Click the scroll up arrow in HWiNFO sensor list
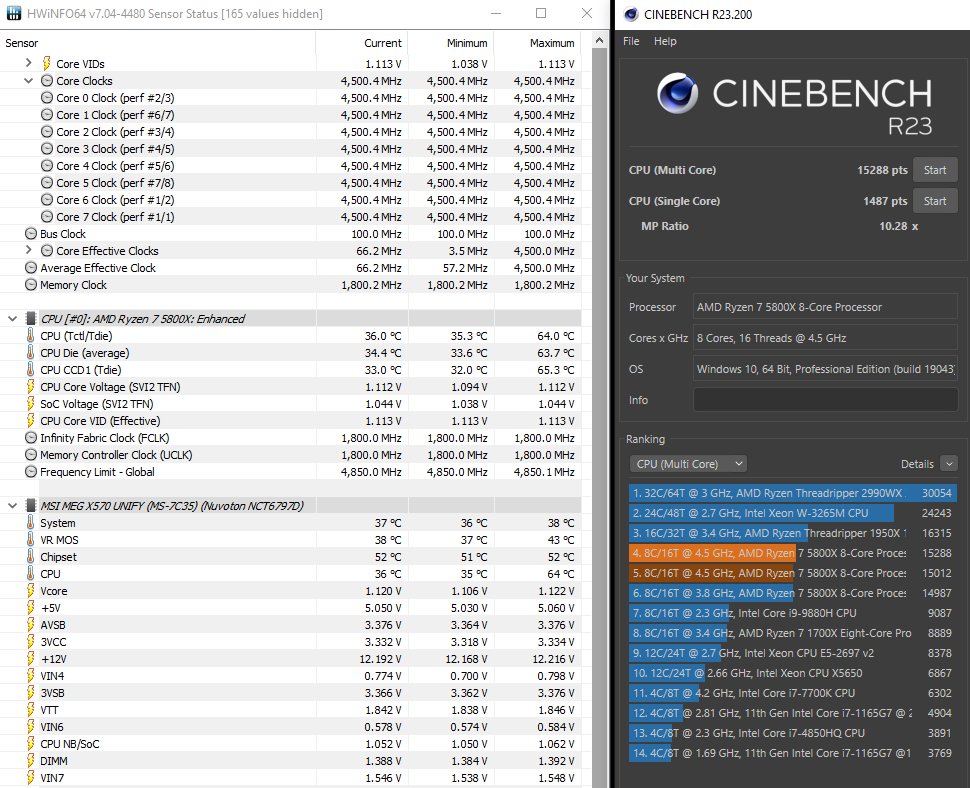 (x=599, y=40)
